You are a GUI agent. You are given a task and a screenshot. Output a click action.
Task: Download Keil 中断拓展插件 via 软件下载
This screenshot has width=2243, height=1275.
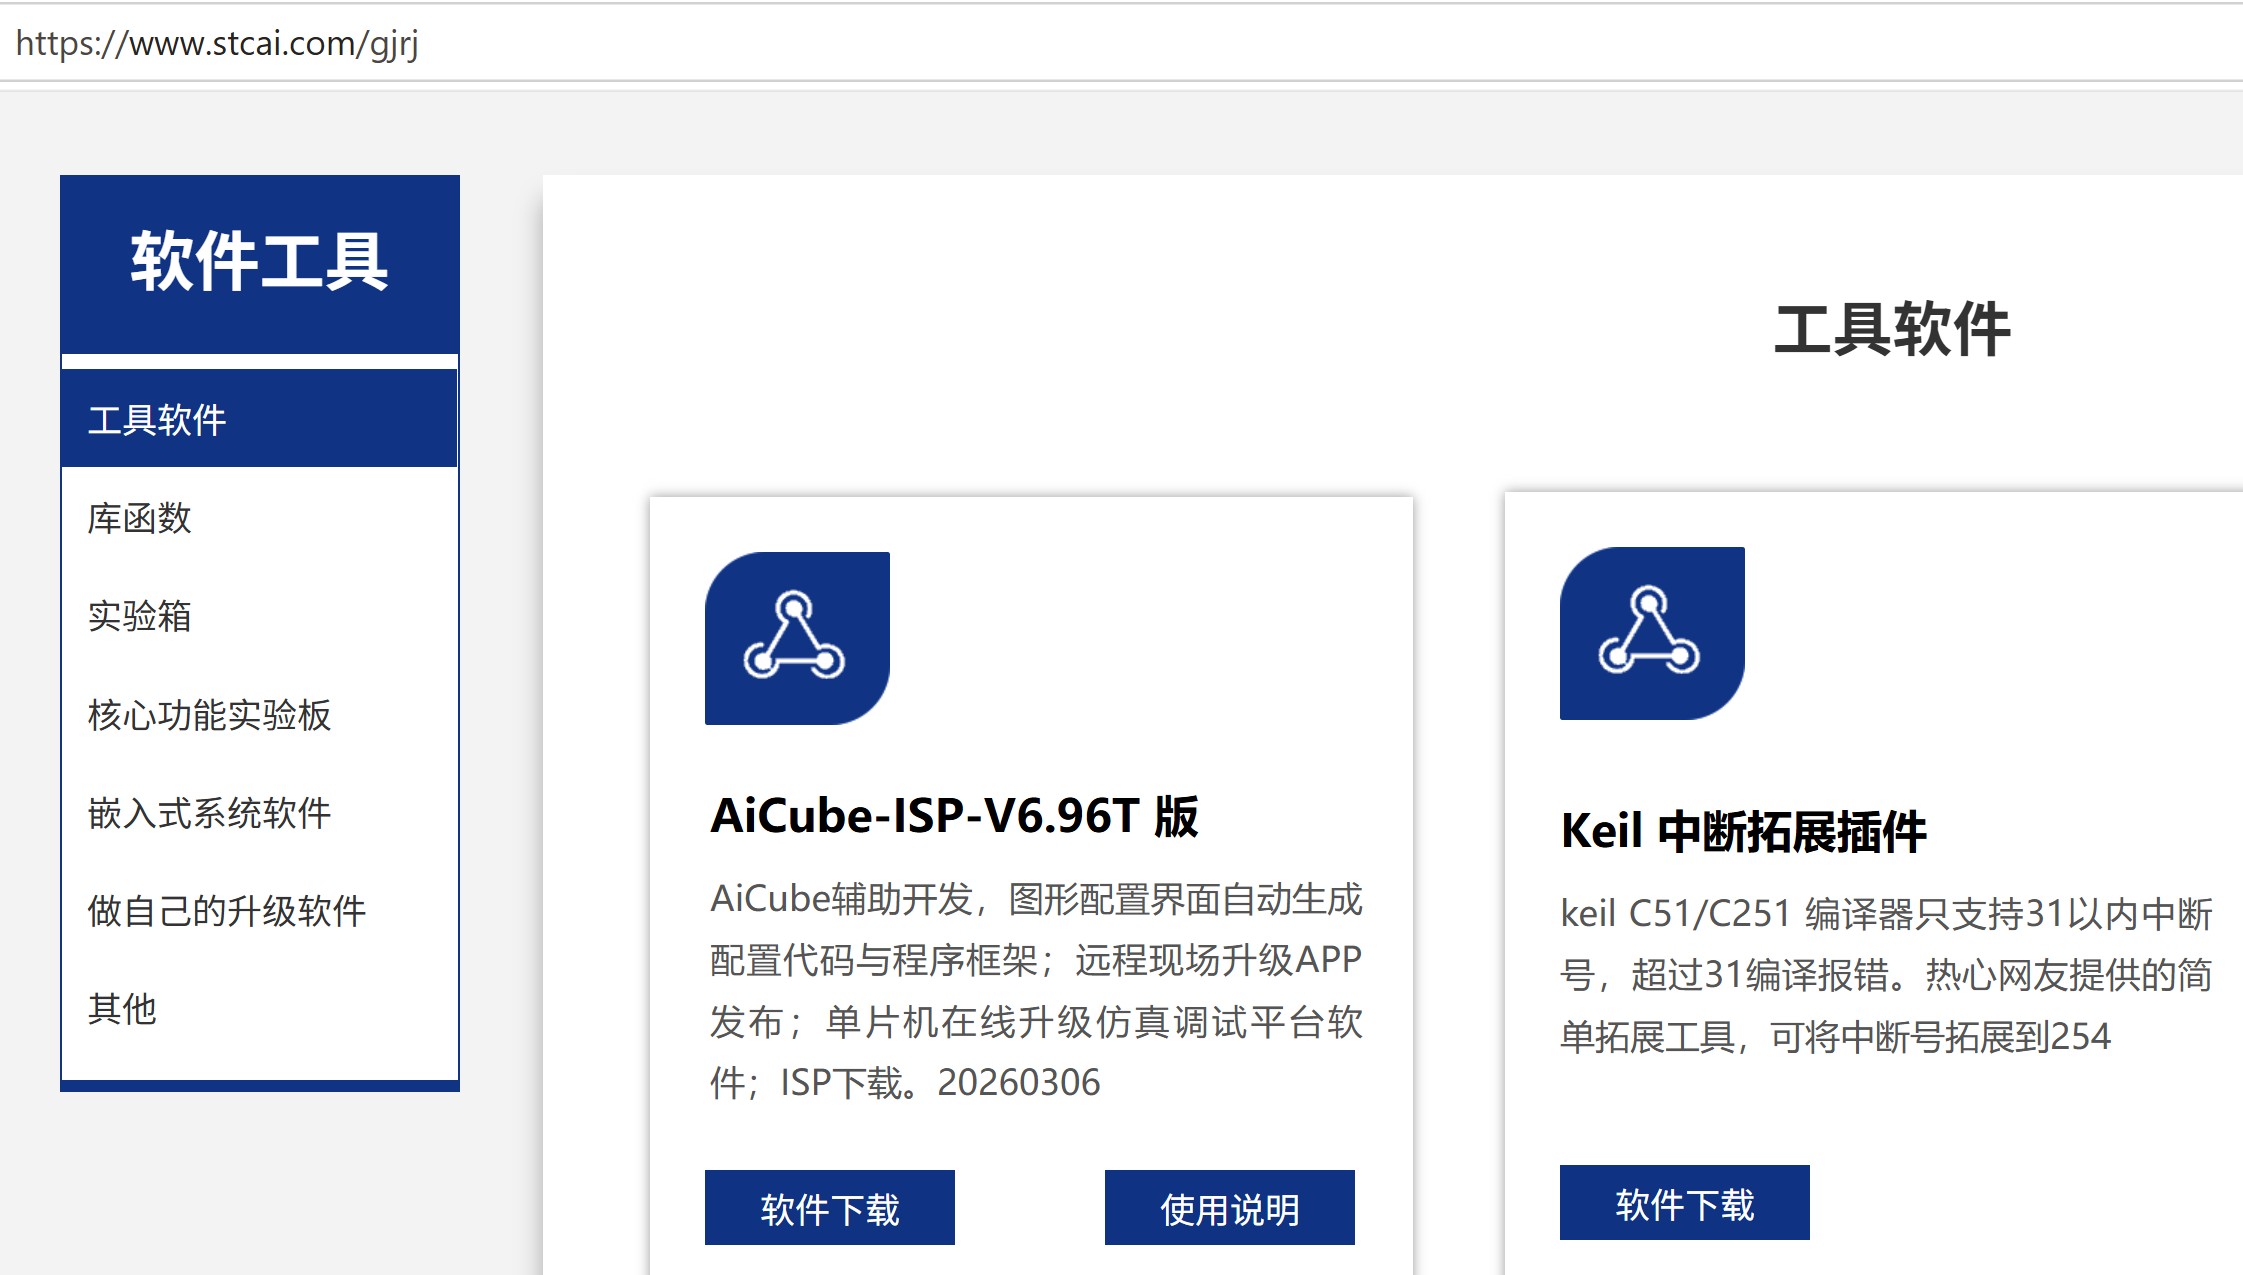pyautogui.click(x=1684, y=1203)
